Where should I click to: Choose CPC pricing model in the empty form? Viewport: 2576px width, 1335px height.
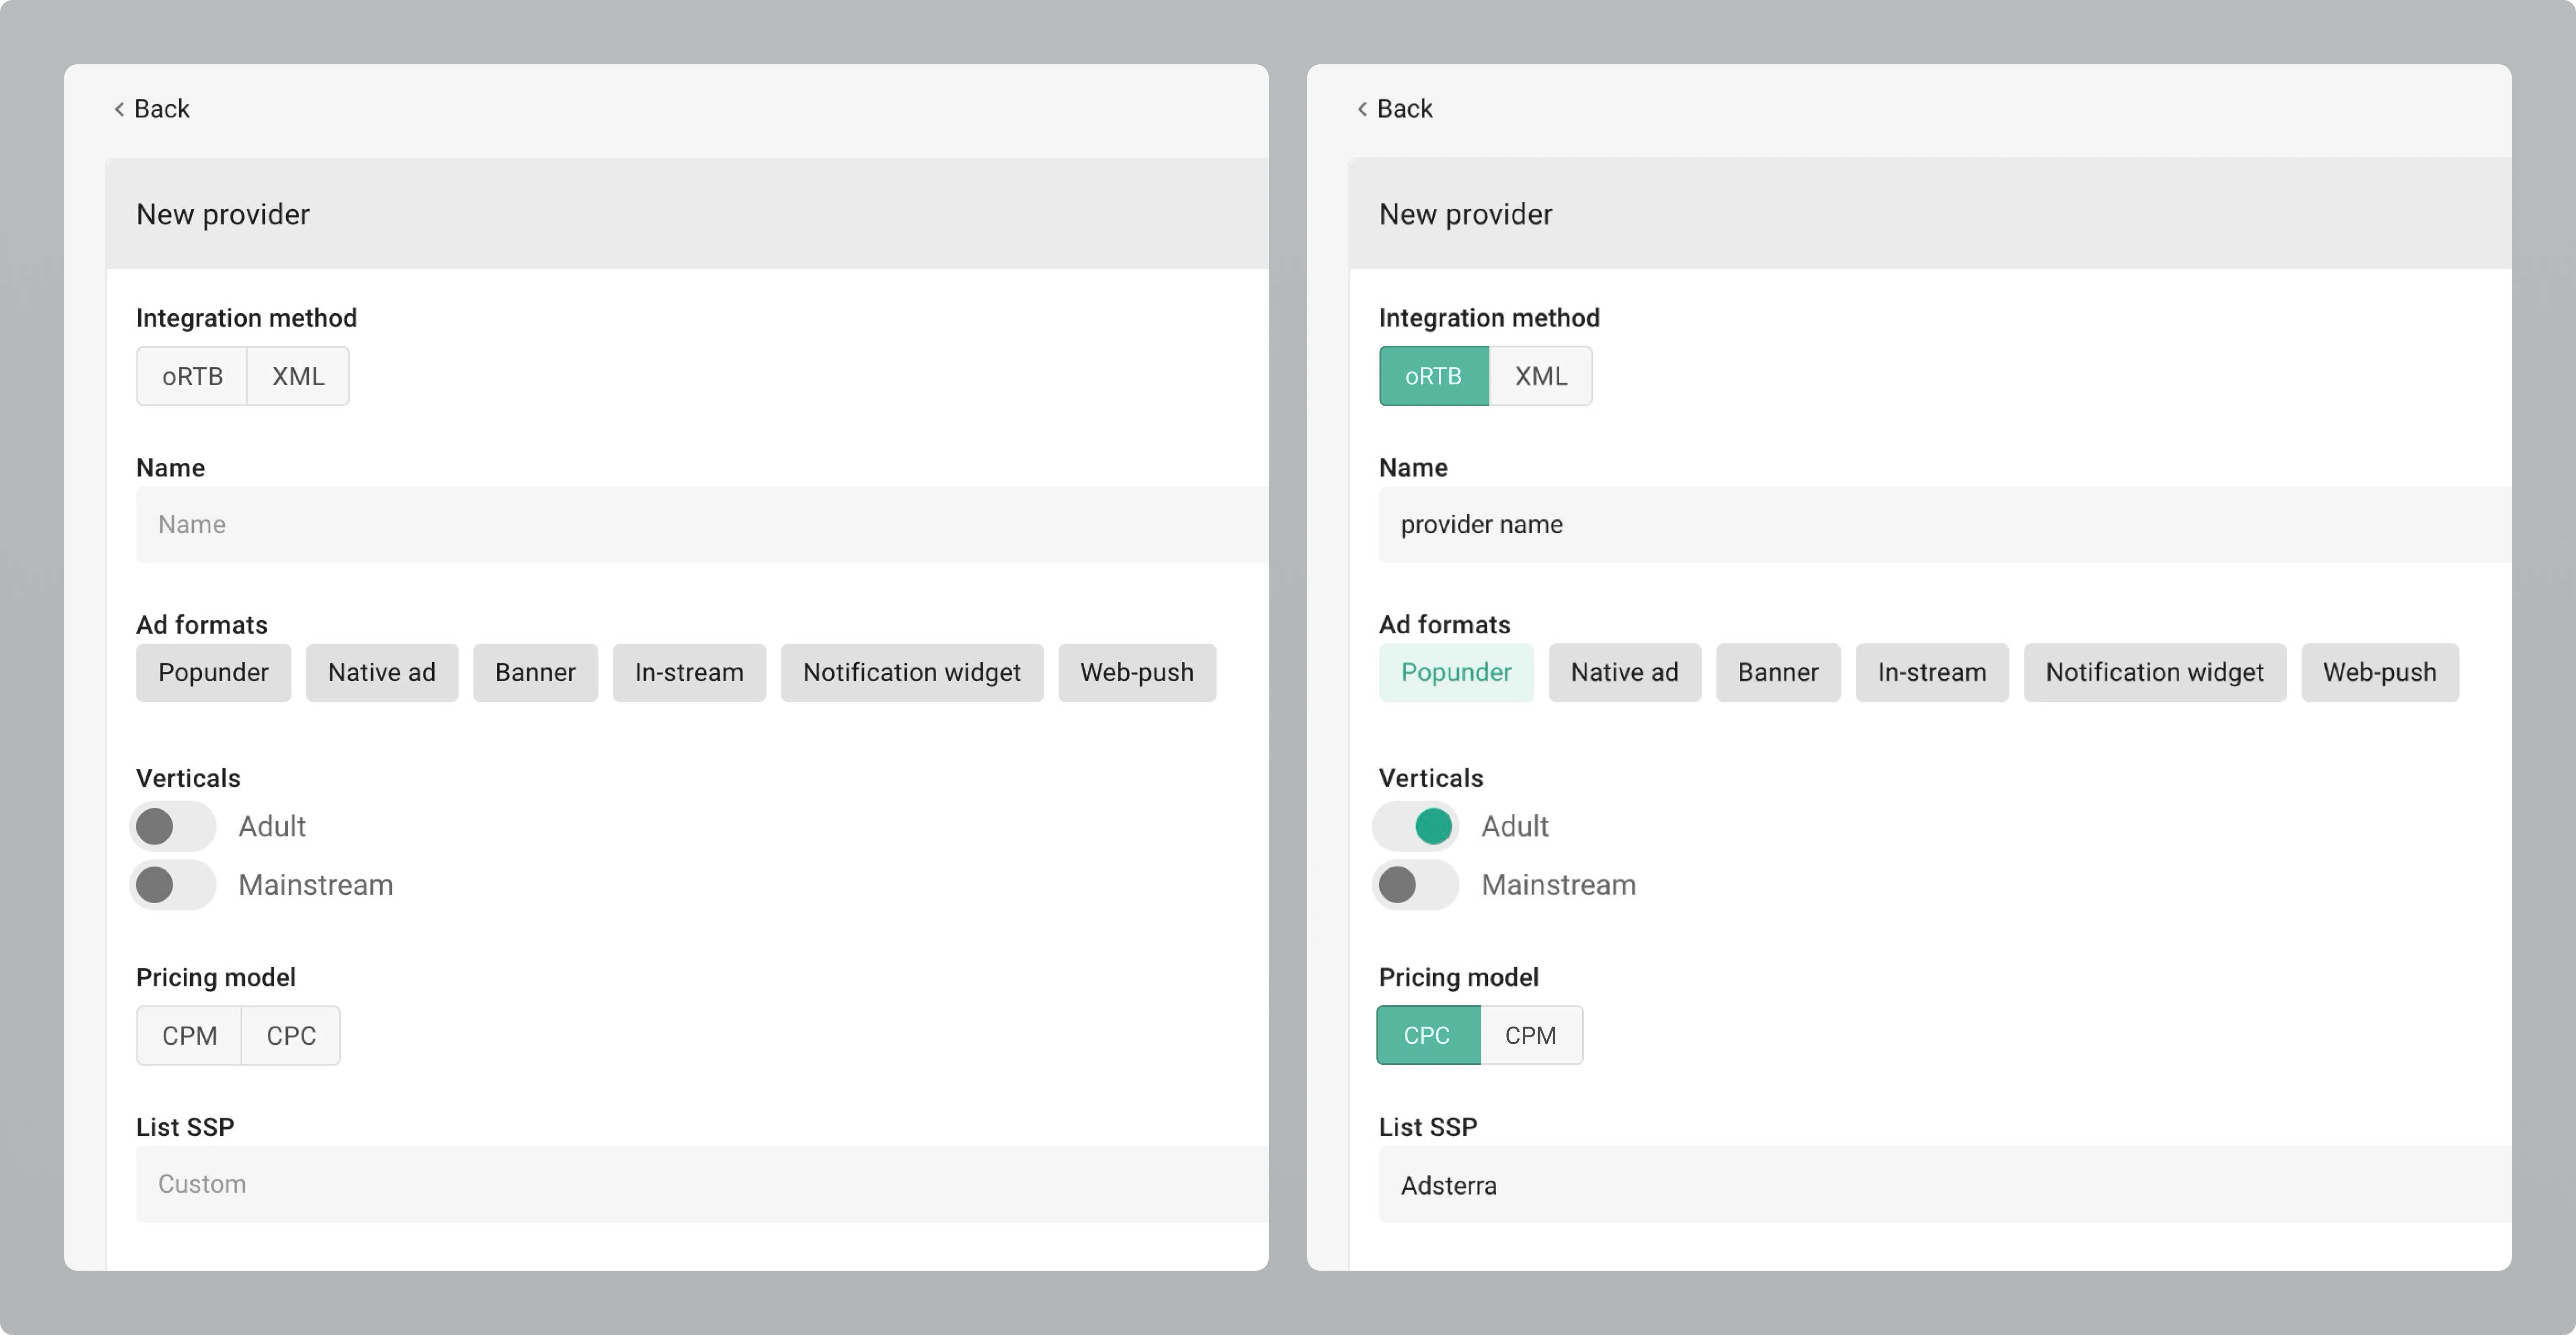(291, 1036)
